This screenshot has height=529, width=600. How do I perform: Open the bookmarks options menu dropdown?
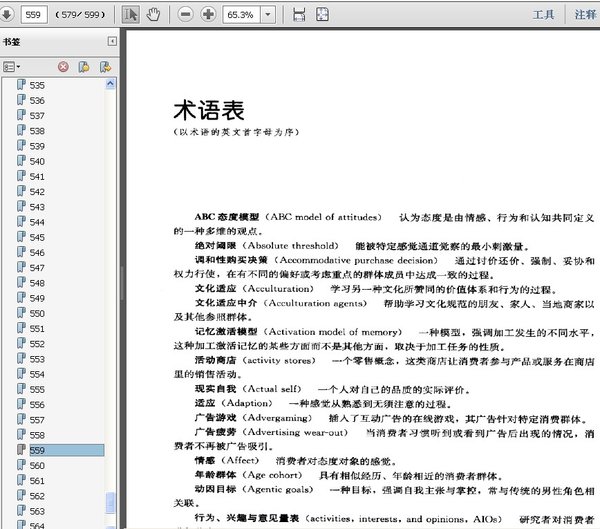(x=12, y=67)
